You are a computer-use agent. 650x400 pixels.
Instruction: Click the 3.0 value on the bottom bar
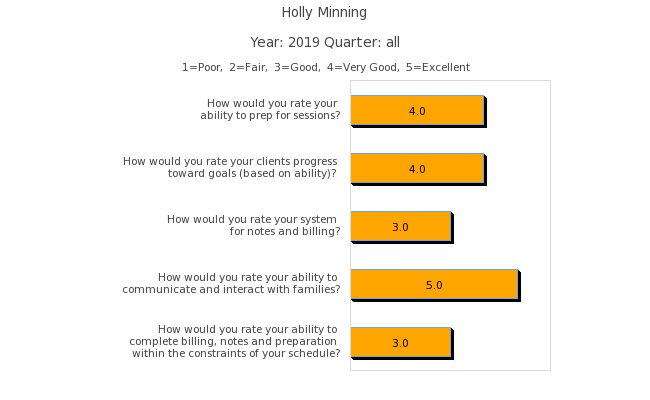(x=400, y=343)
